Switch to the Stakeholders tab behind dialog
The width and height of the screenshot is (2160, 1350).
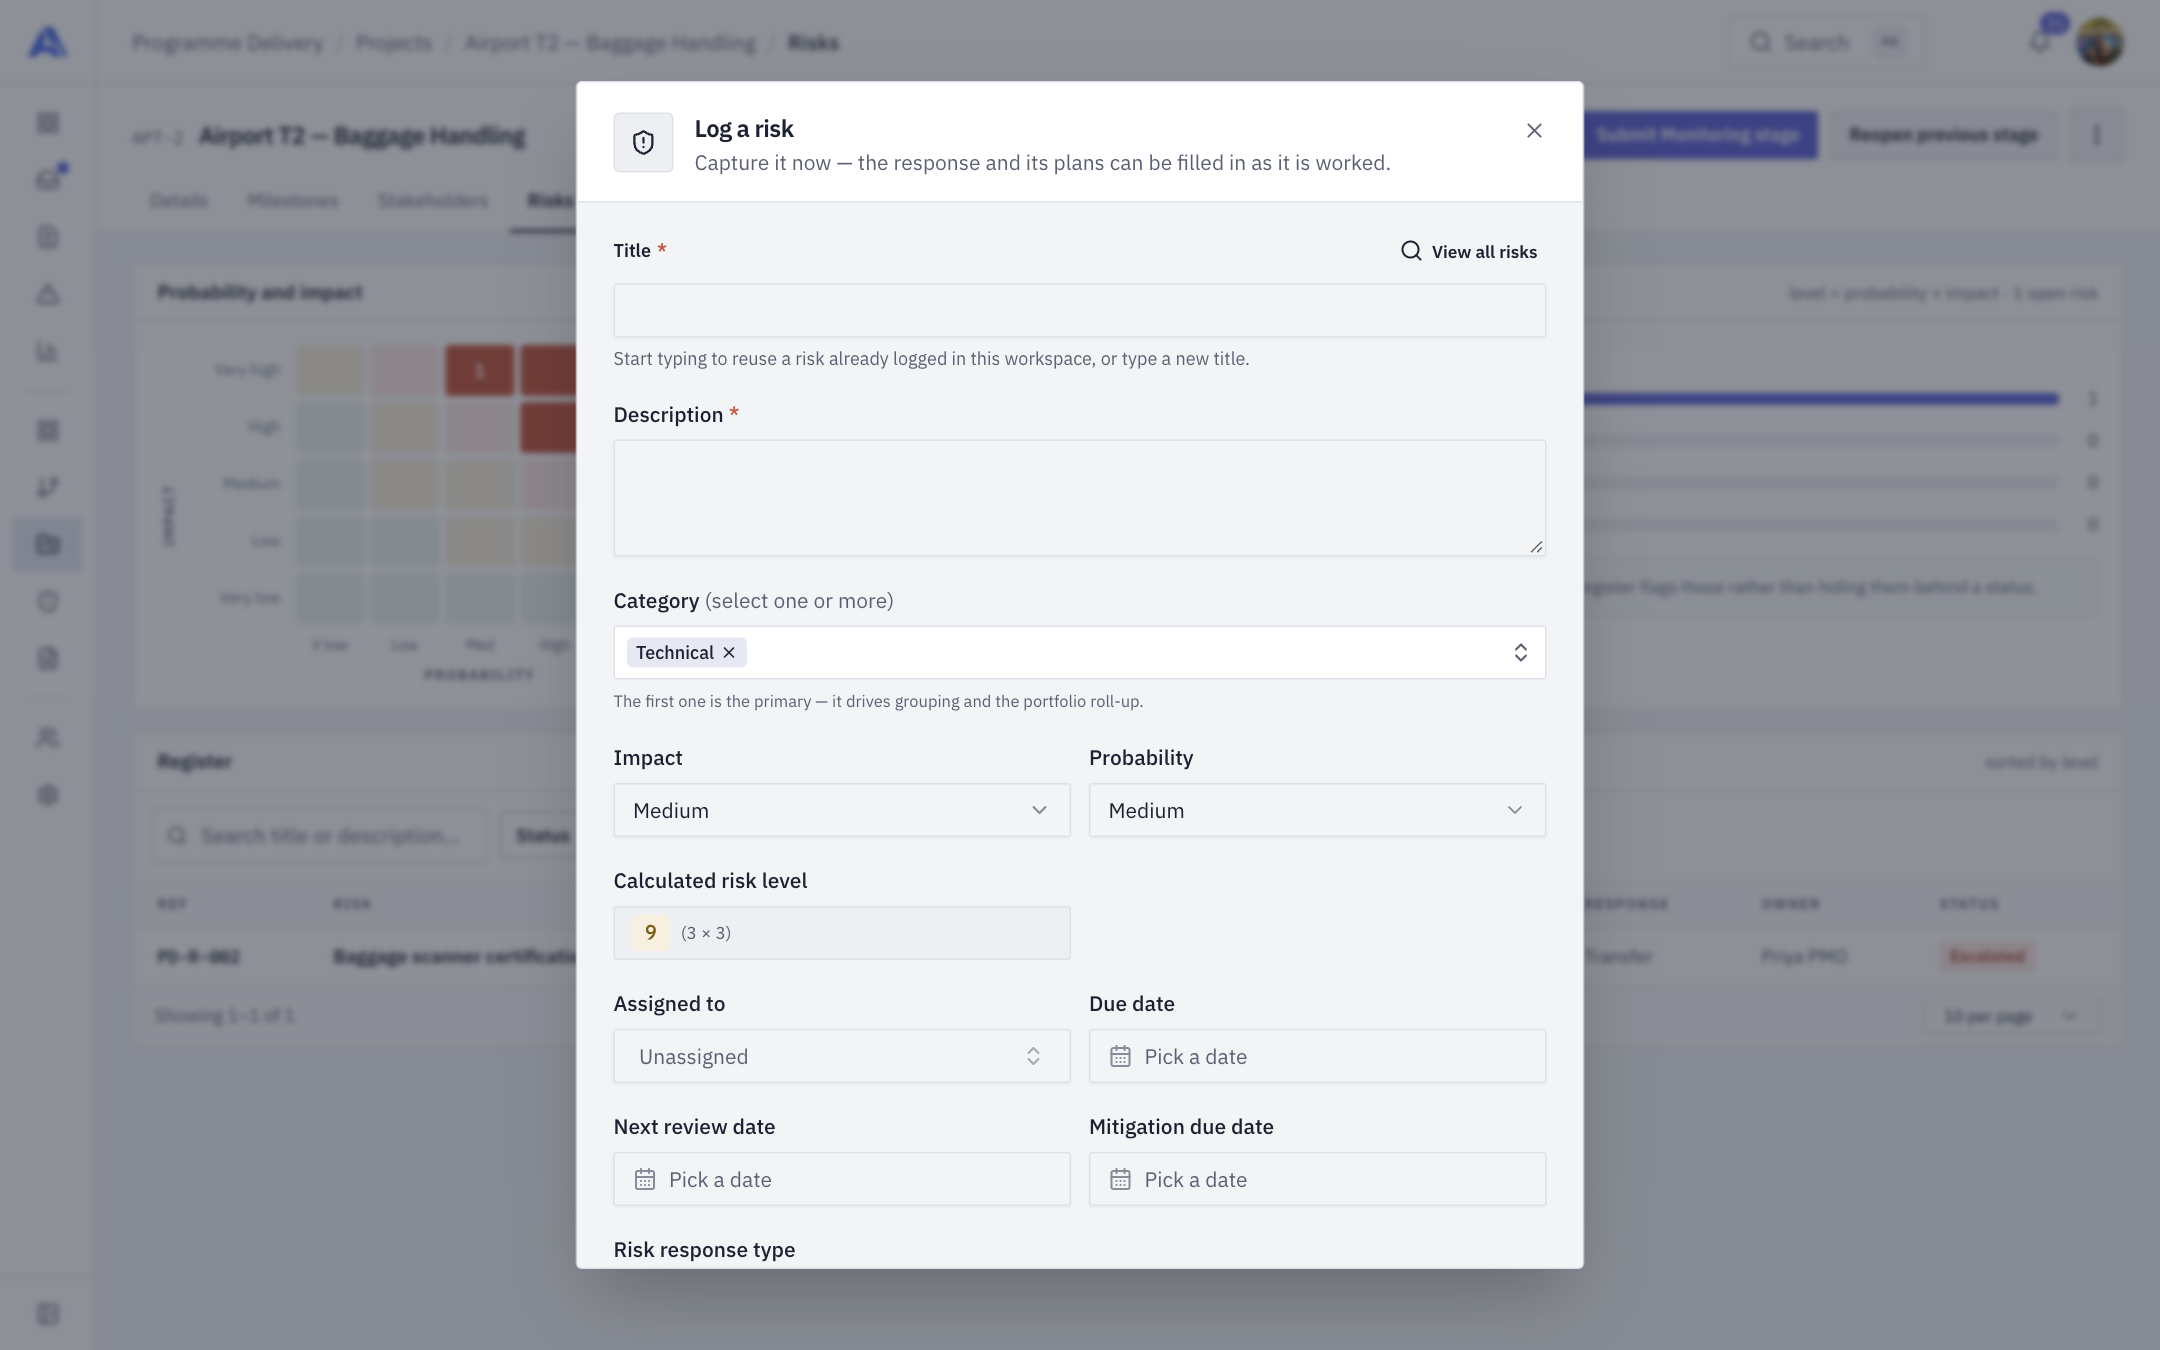pos(433,201)
